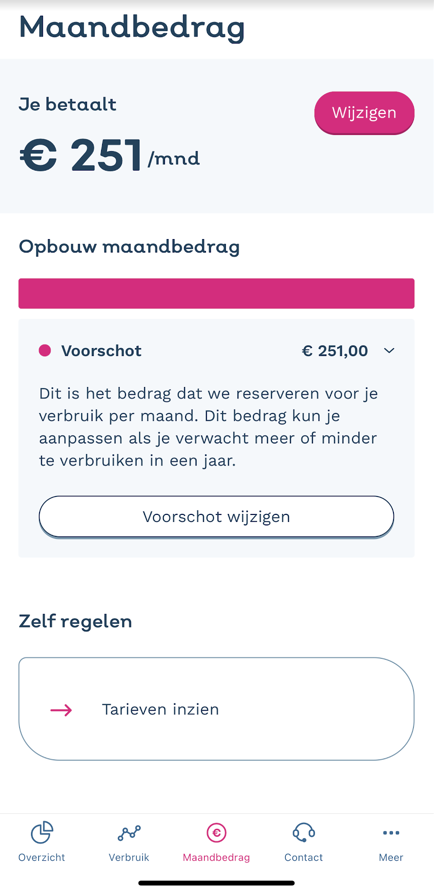Click the pink Opbouw maandbedrag bar
Viewport: 434px width, 890px height.
(216, 293)
